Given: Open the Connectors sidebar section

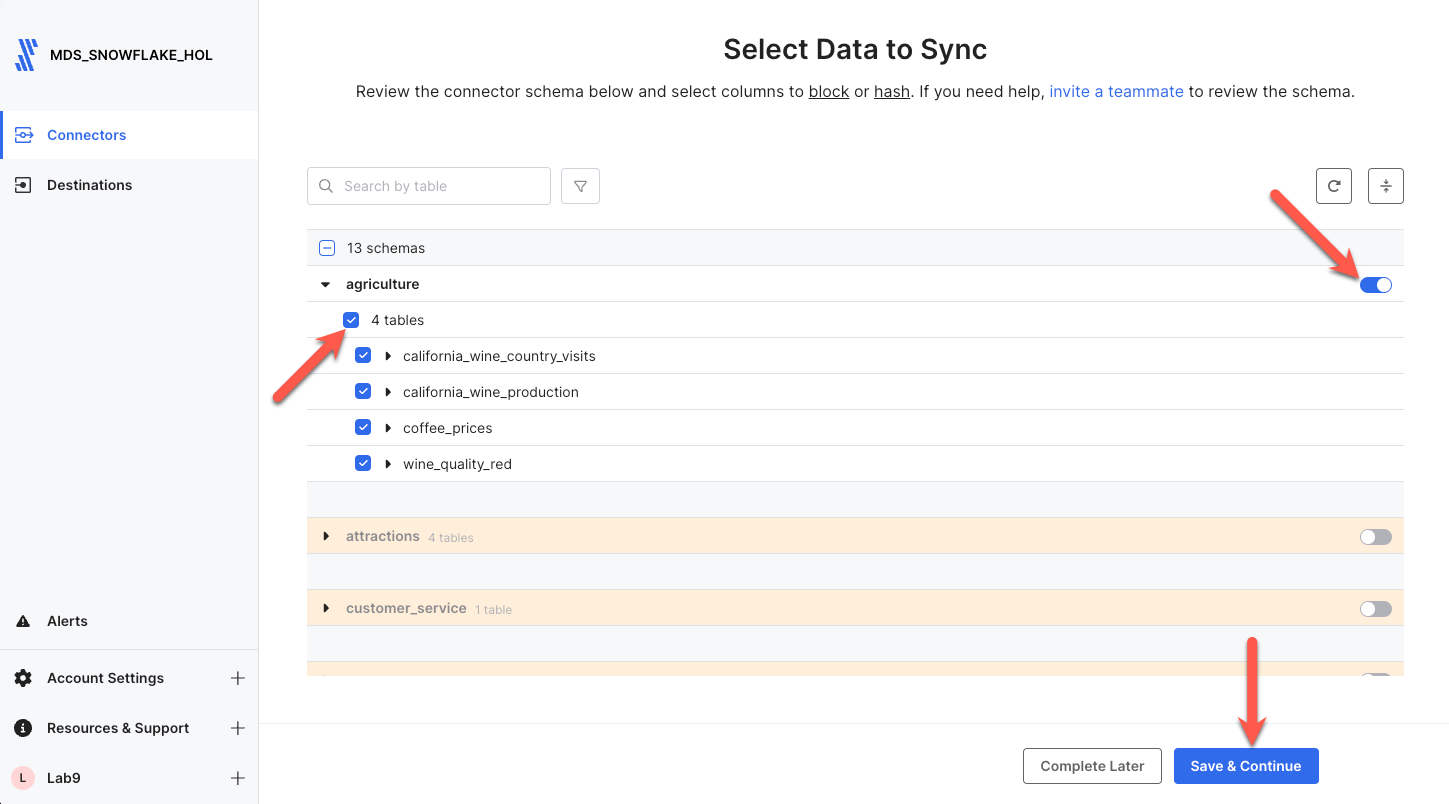Looking at the screenshot, I should (86, 135).
